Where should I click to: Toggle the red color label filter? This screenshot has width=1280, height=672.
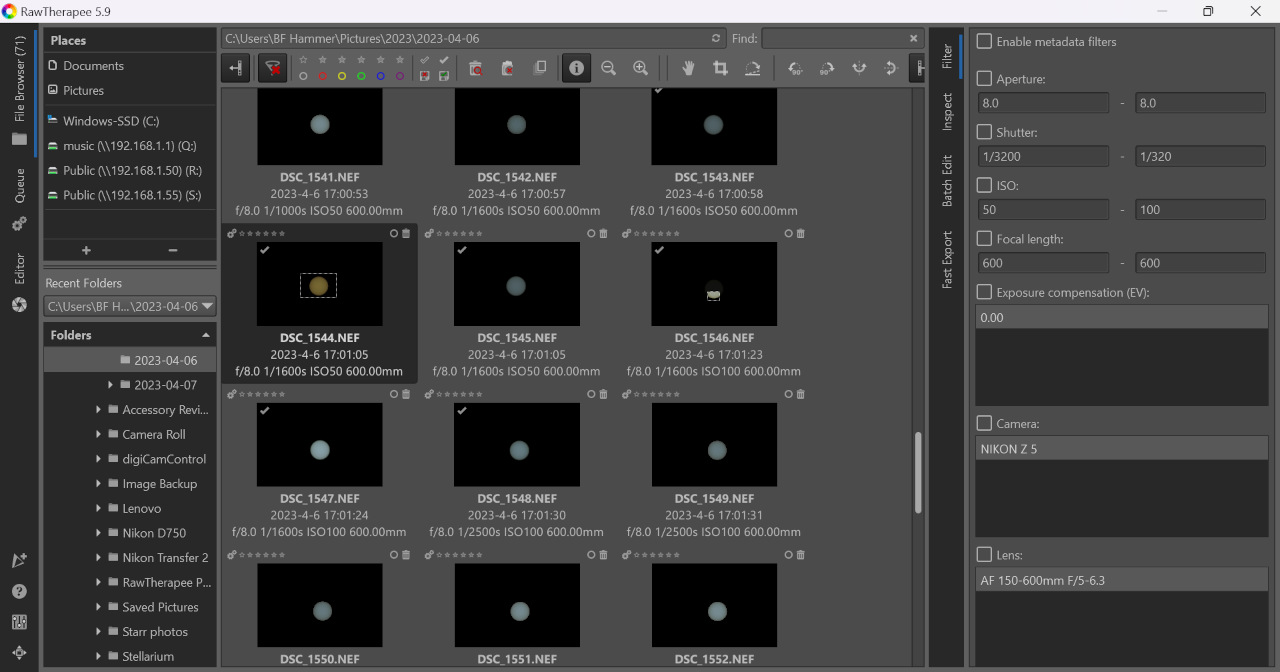322,76
